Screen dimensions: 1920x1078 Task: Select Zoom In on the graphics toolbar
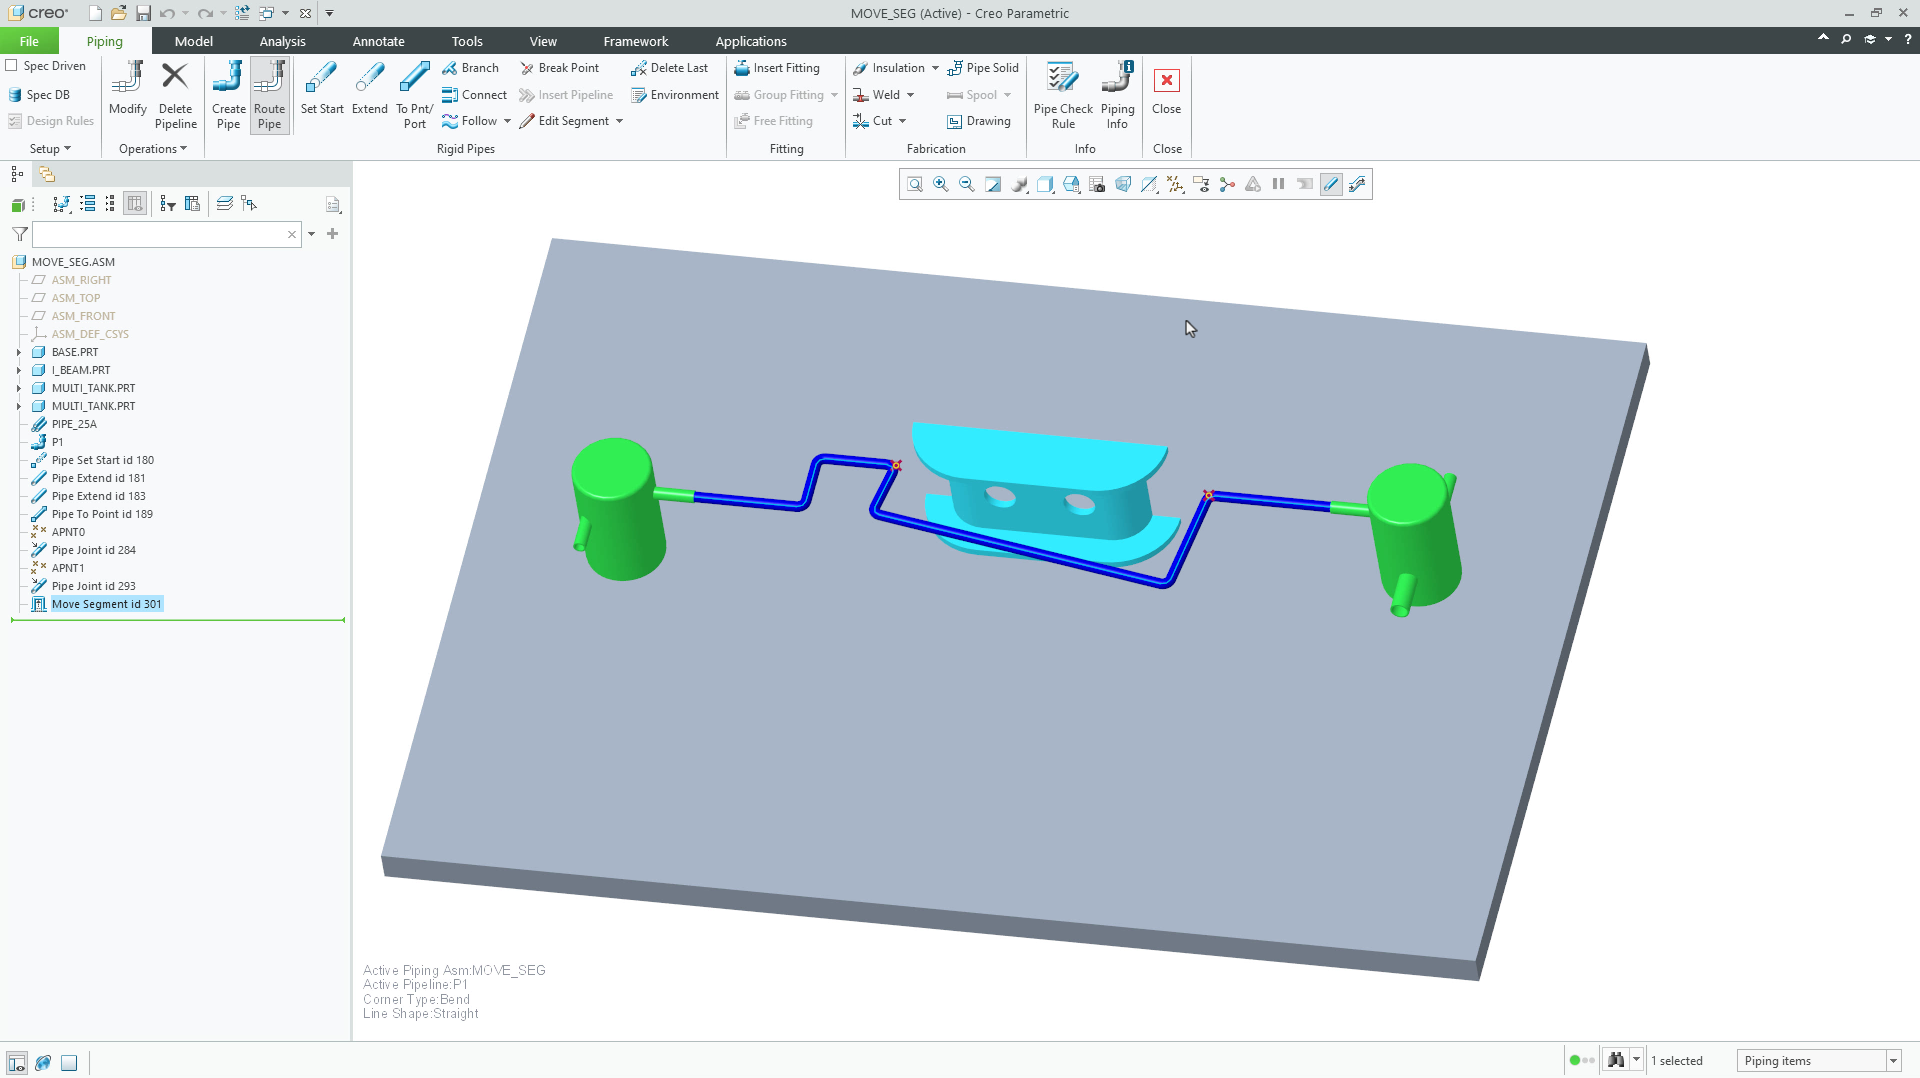(940, 184)
